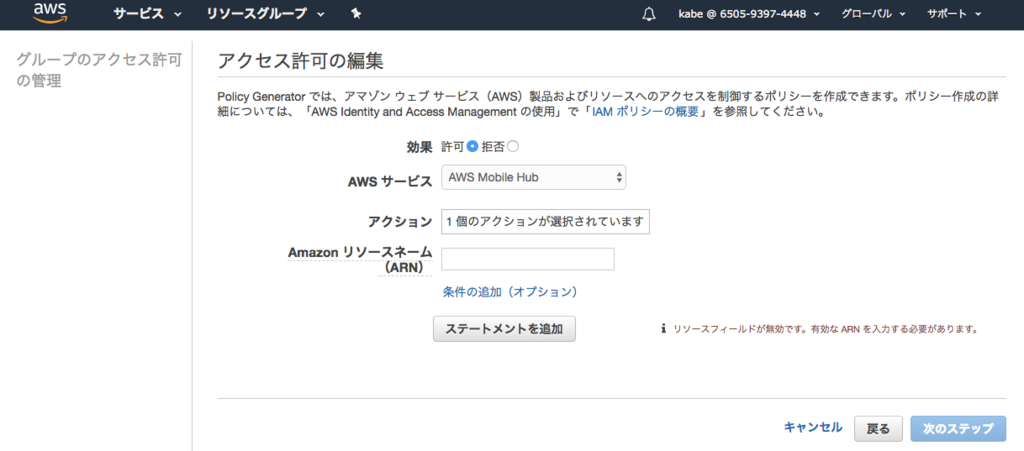Open the サポート menu

[954, 14]
